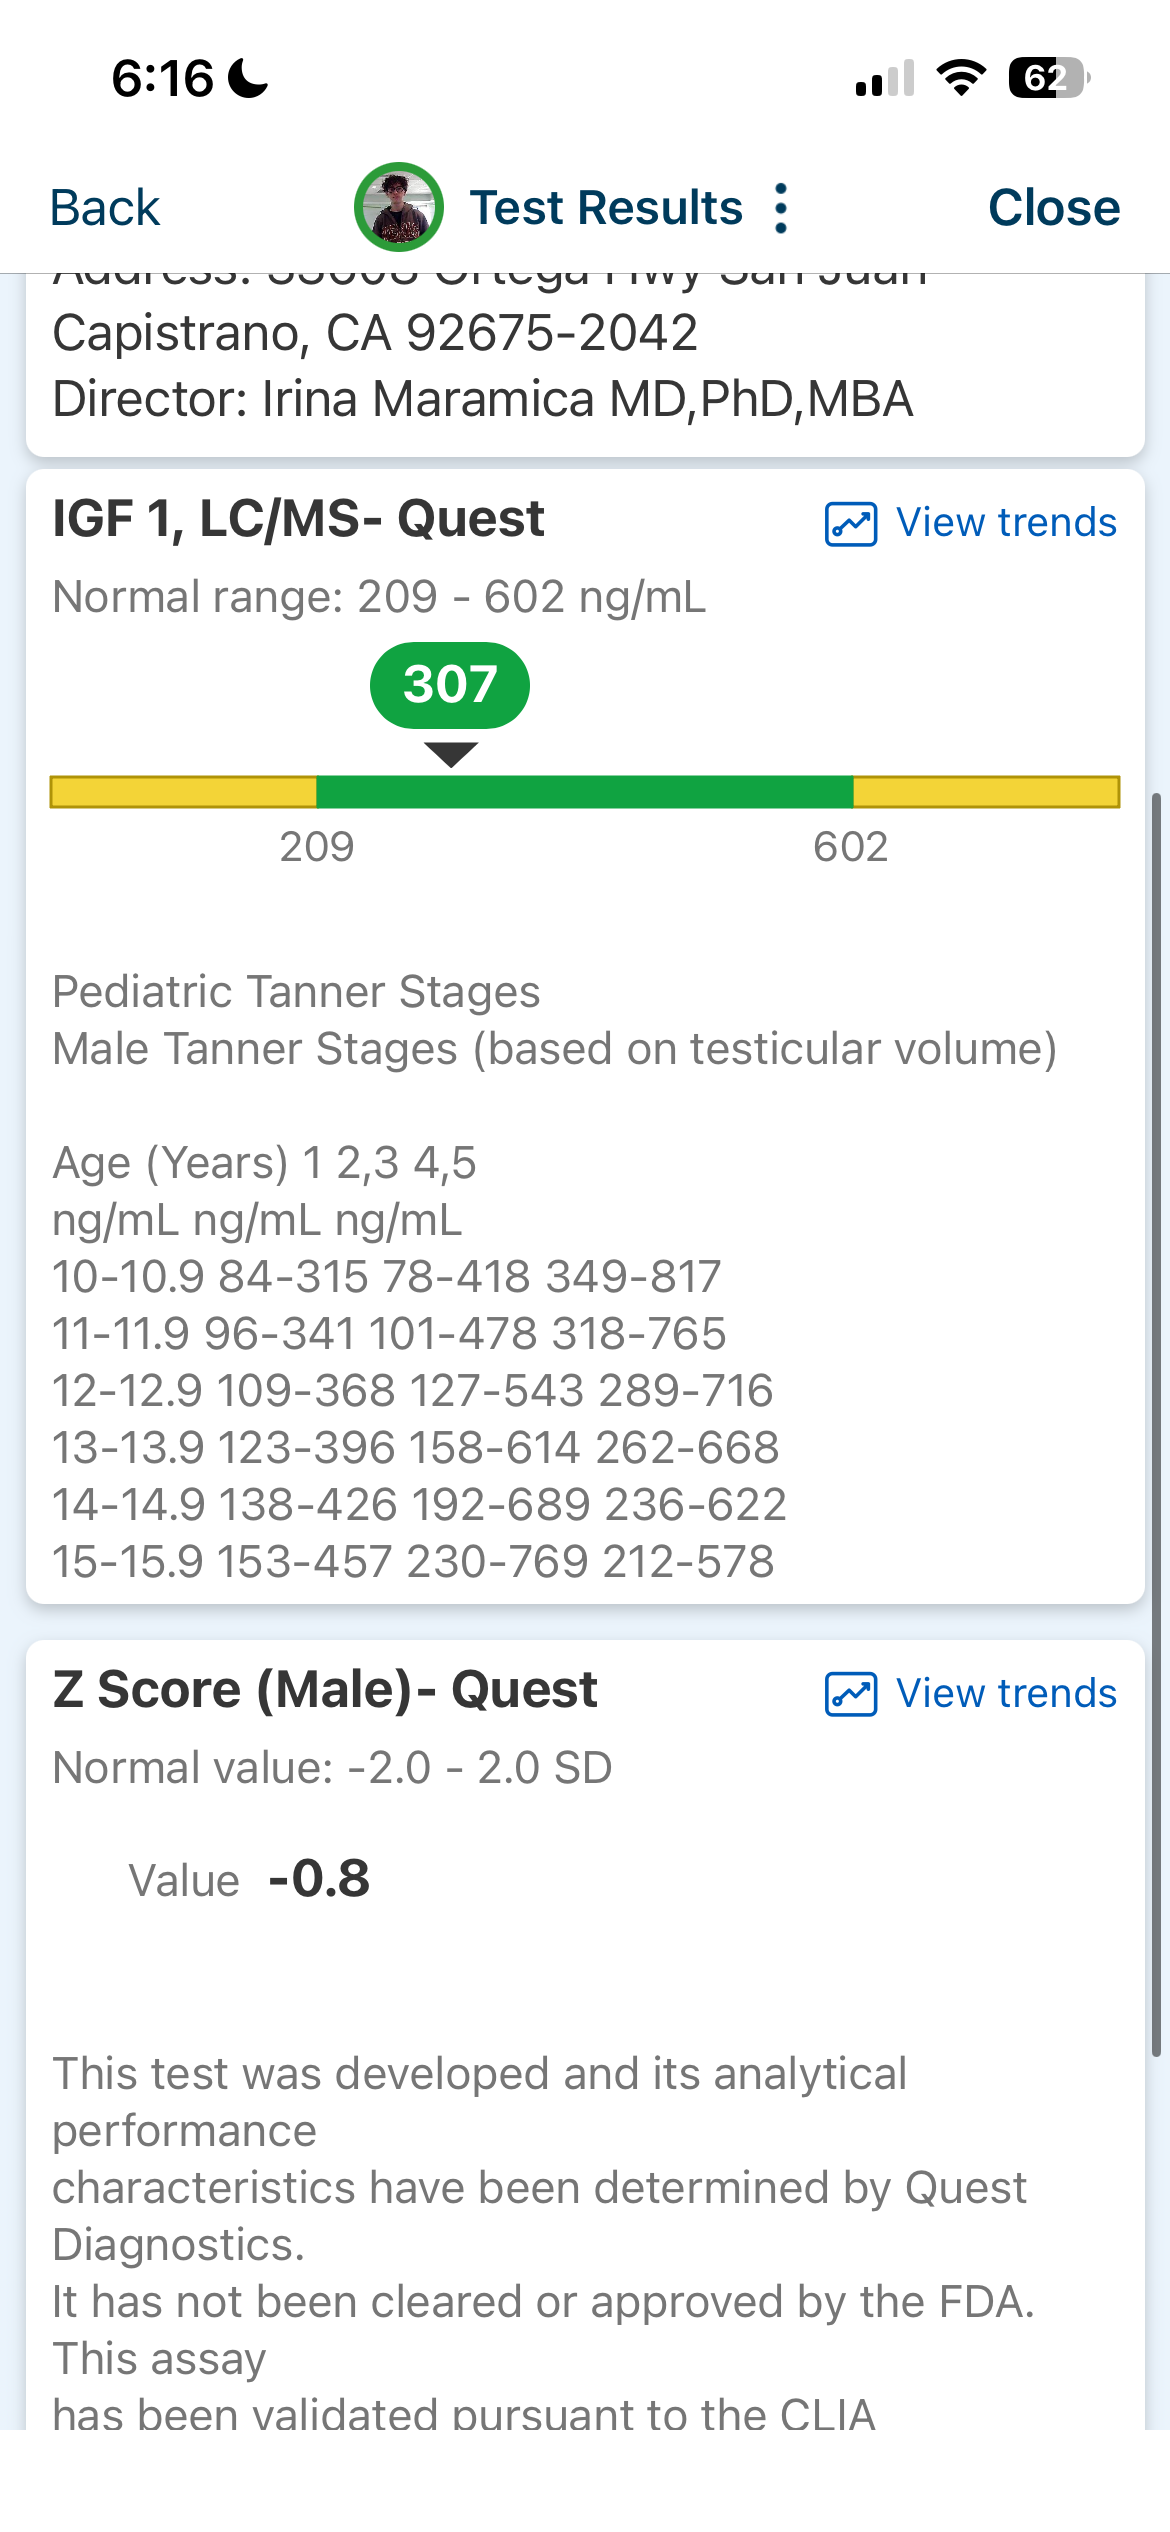Open the three-dot more options menu
Screen dimensions: 1170x2532
(x=781, y=208)
